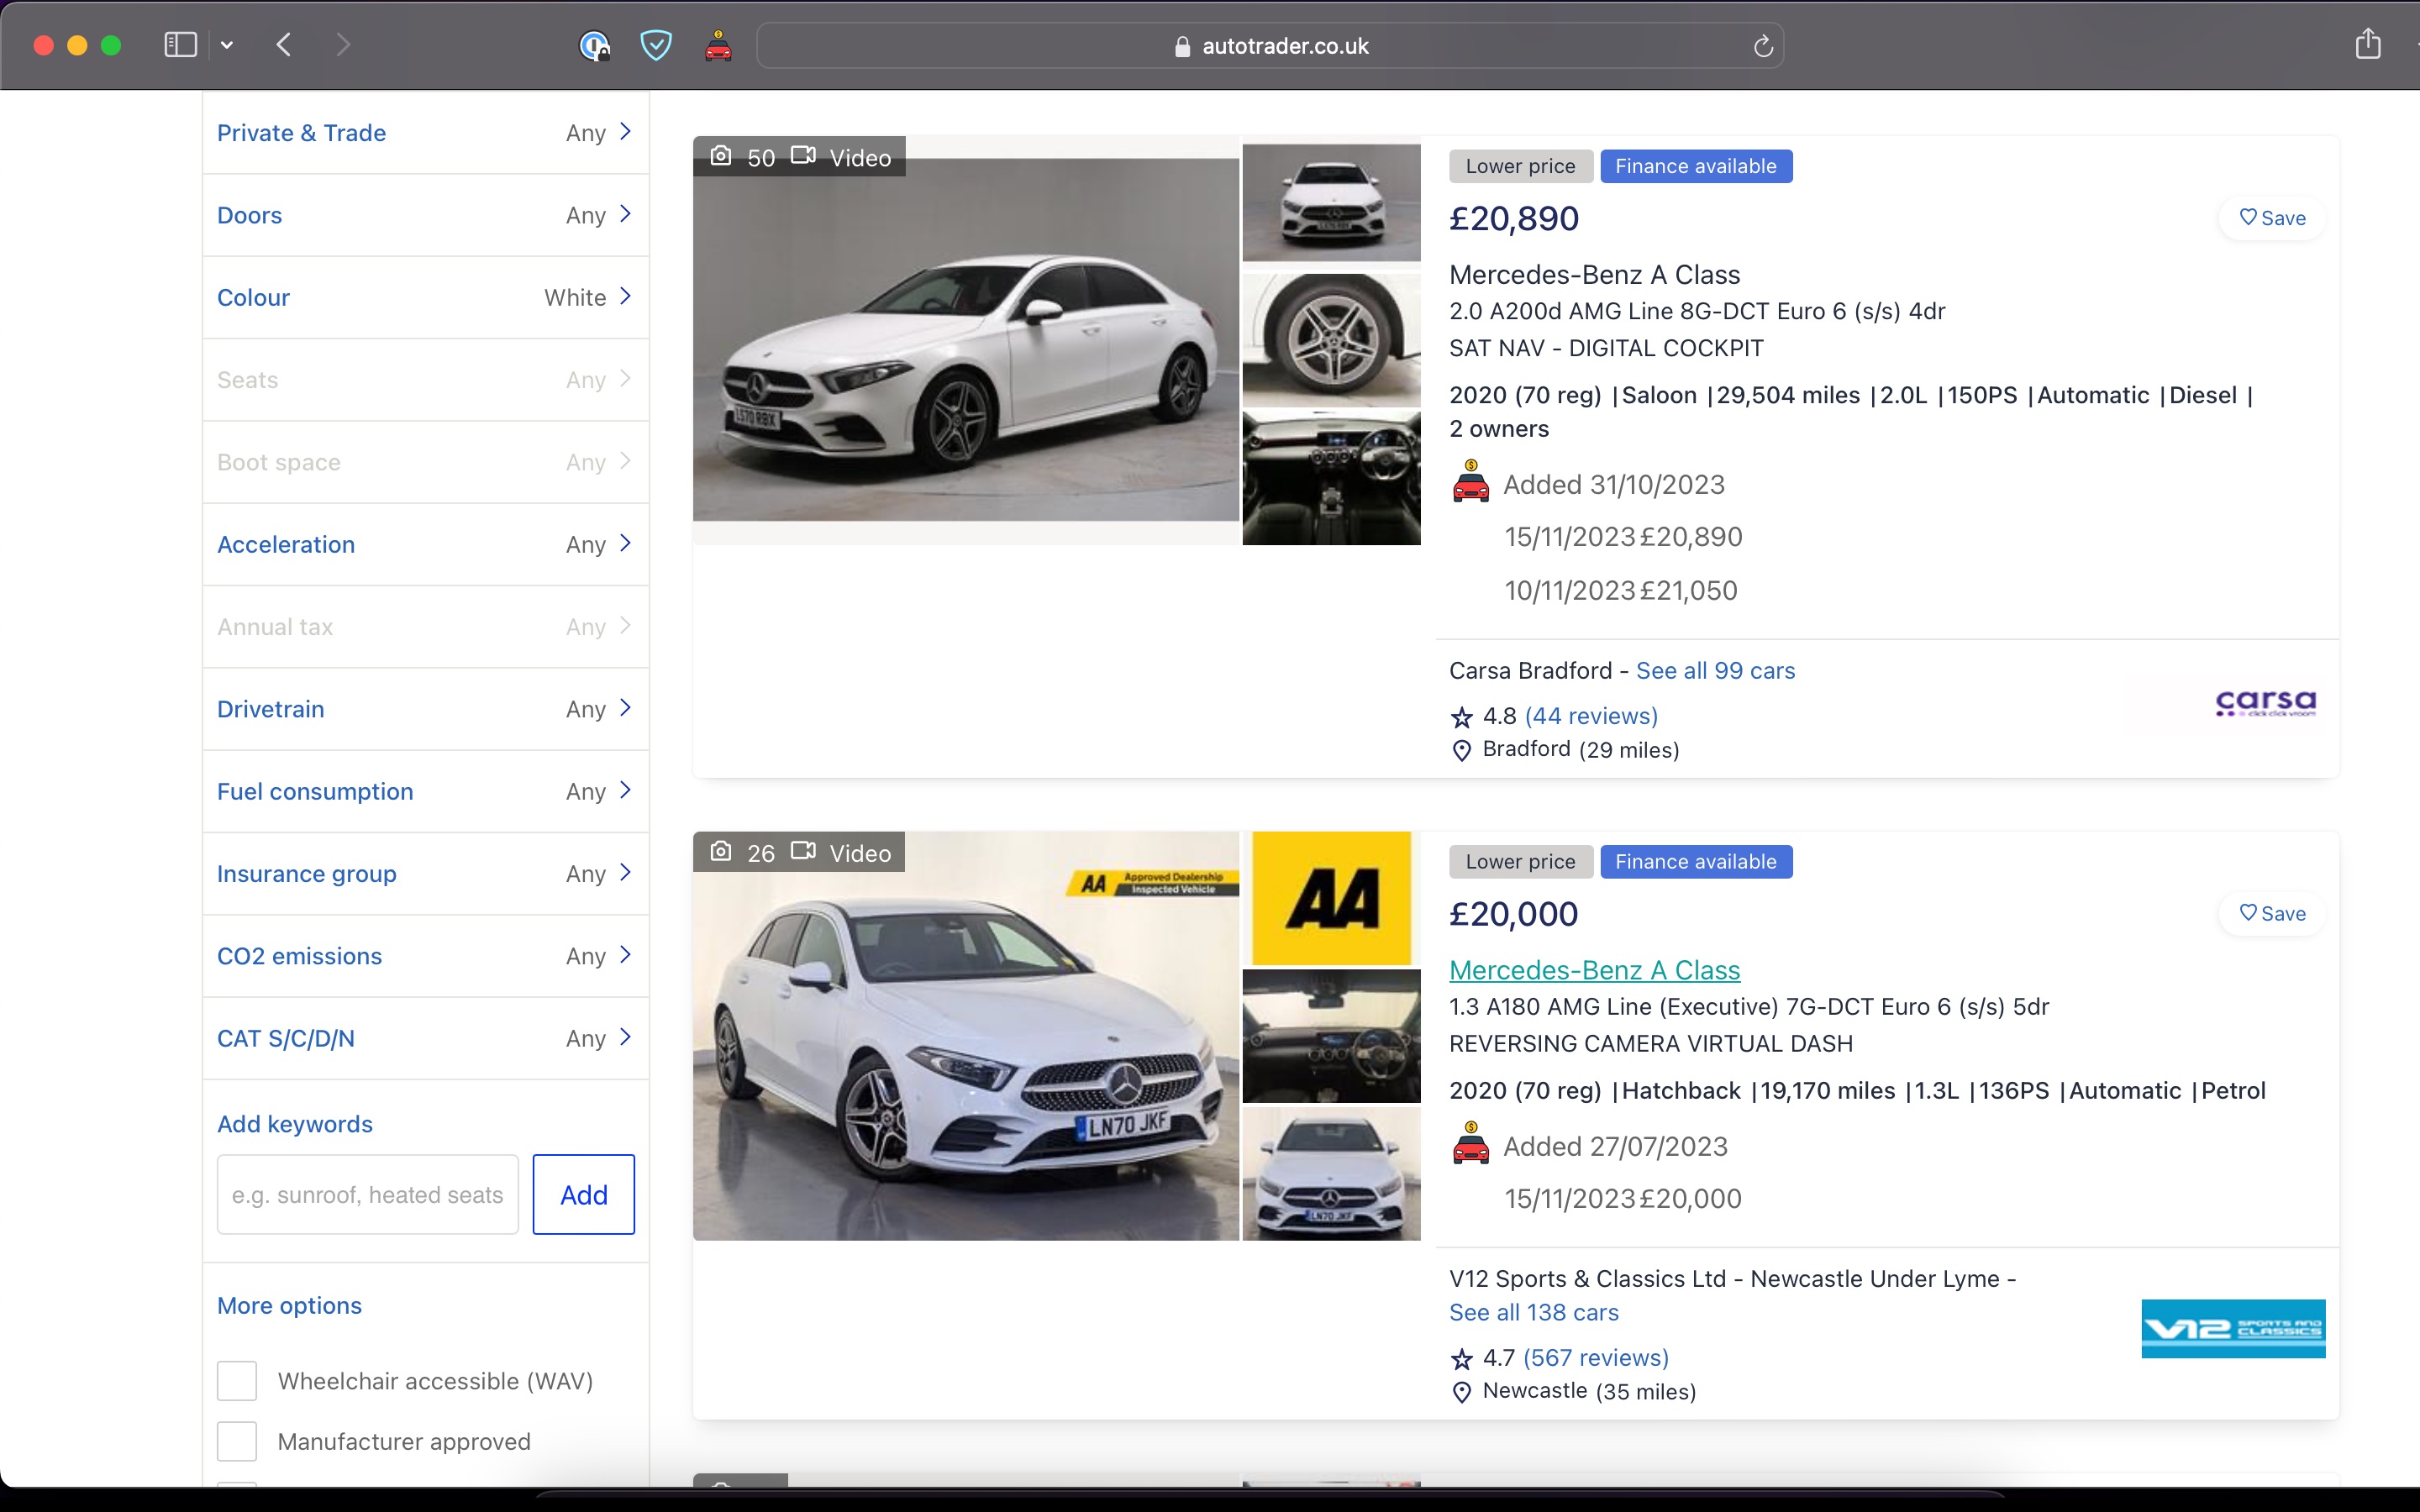Expand the Insurance group filter
Screen dimensions: 2420x1512
click(425, 873)
